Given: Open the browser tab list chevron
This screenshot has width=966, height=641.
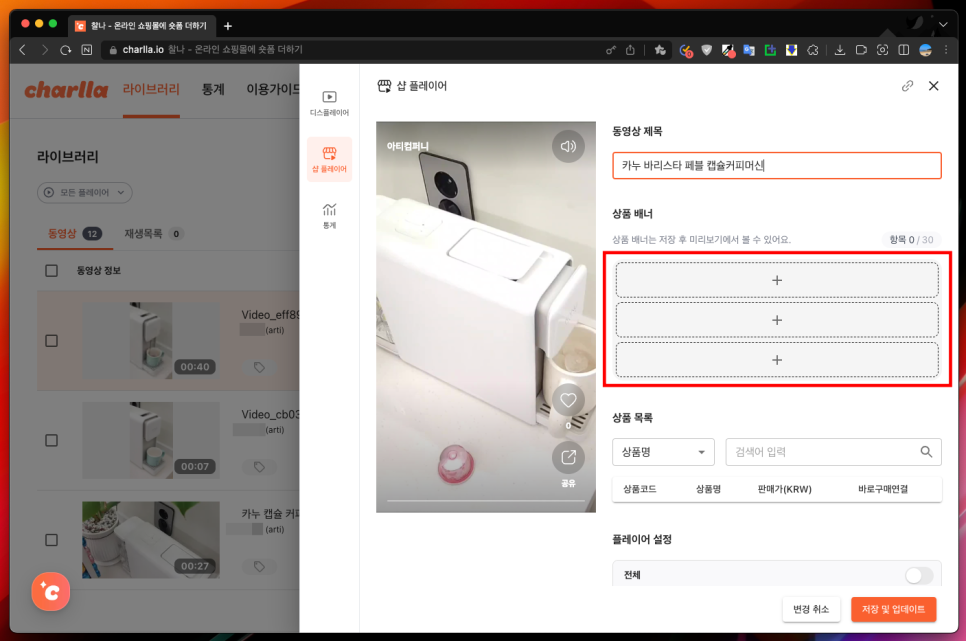Looking at the screenshot, I should 943,25.
